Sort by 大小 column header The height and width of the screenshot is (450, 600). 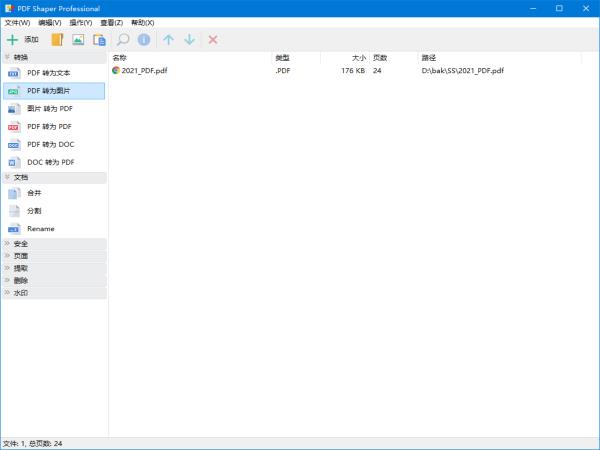(345, 58)
